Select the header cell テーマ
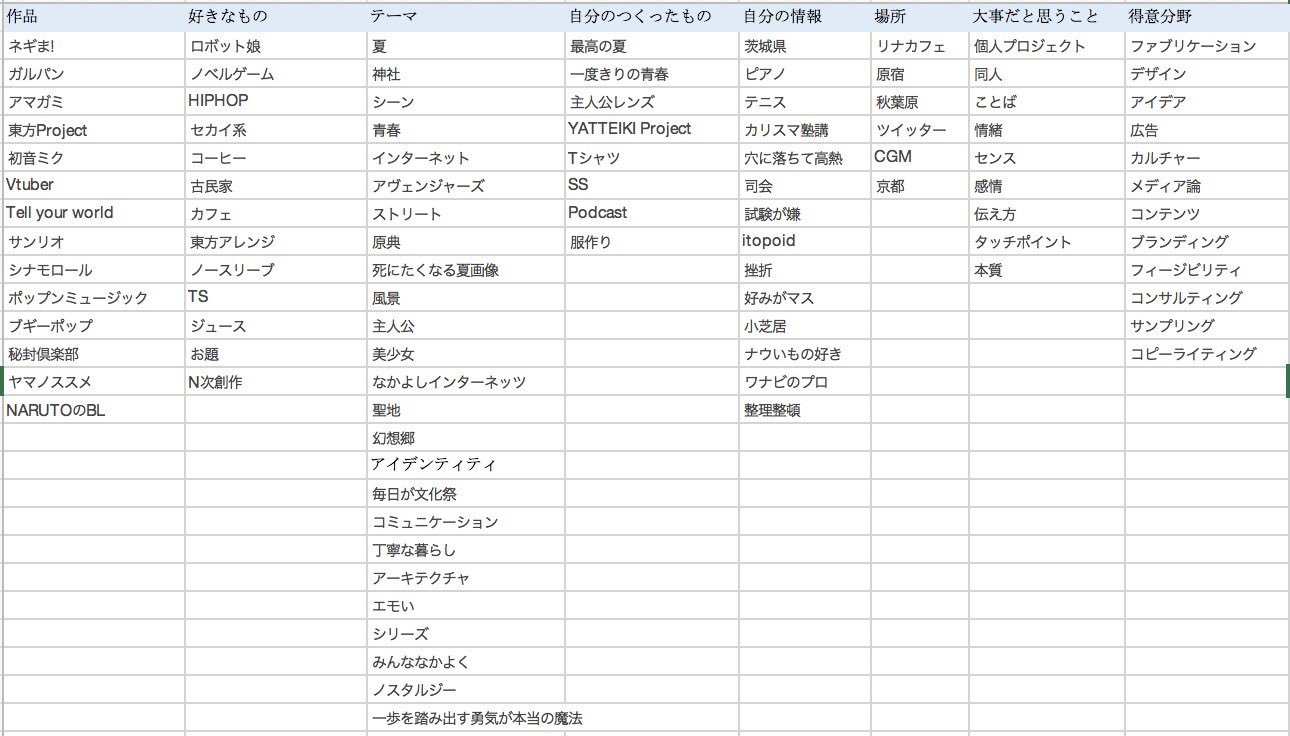1290x736 pixels. (465, 16)
